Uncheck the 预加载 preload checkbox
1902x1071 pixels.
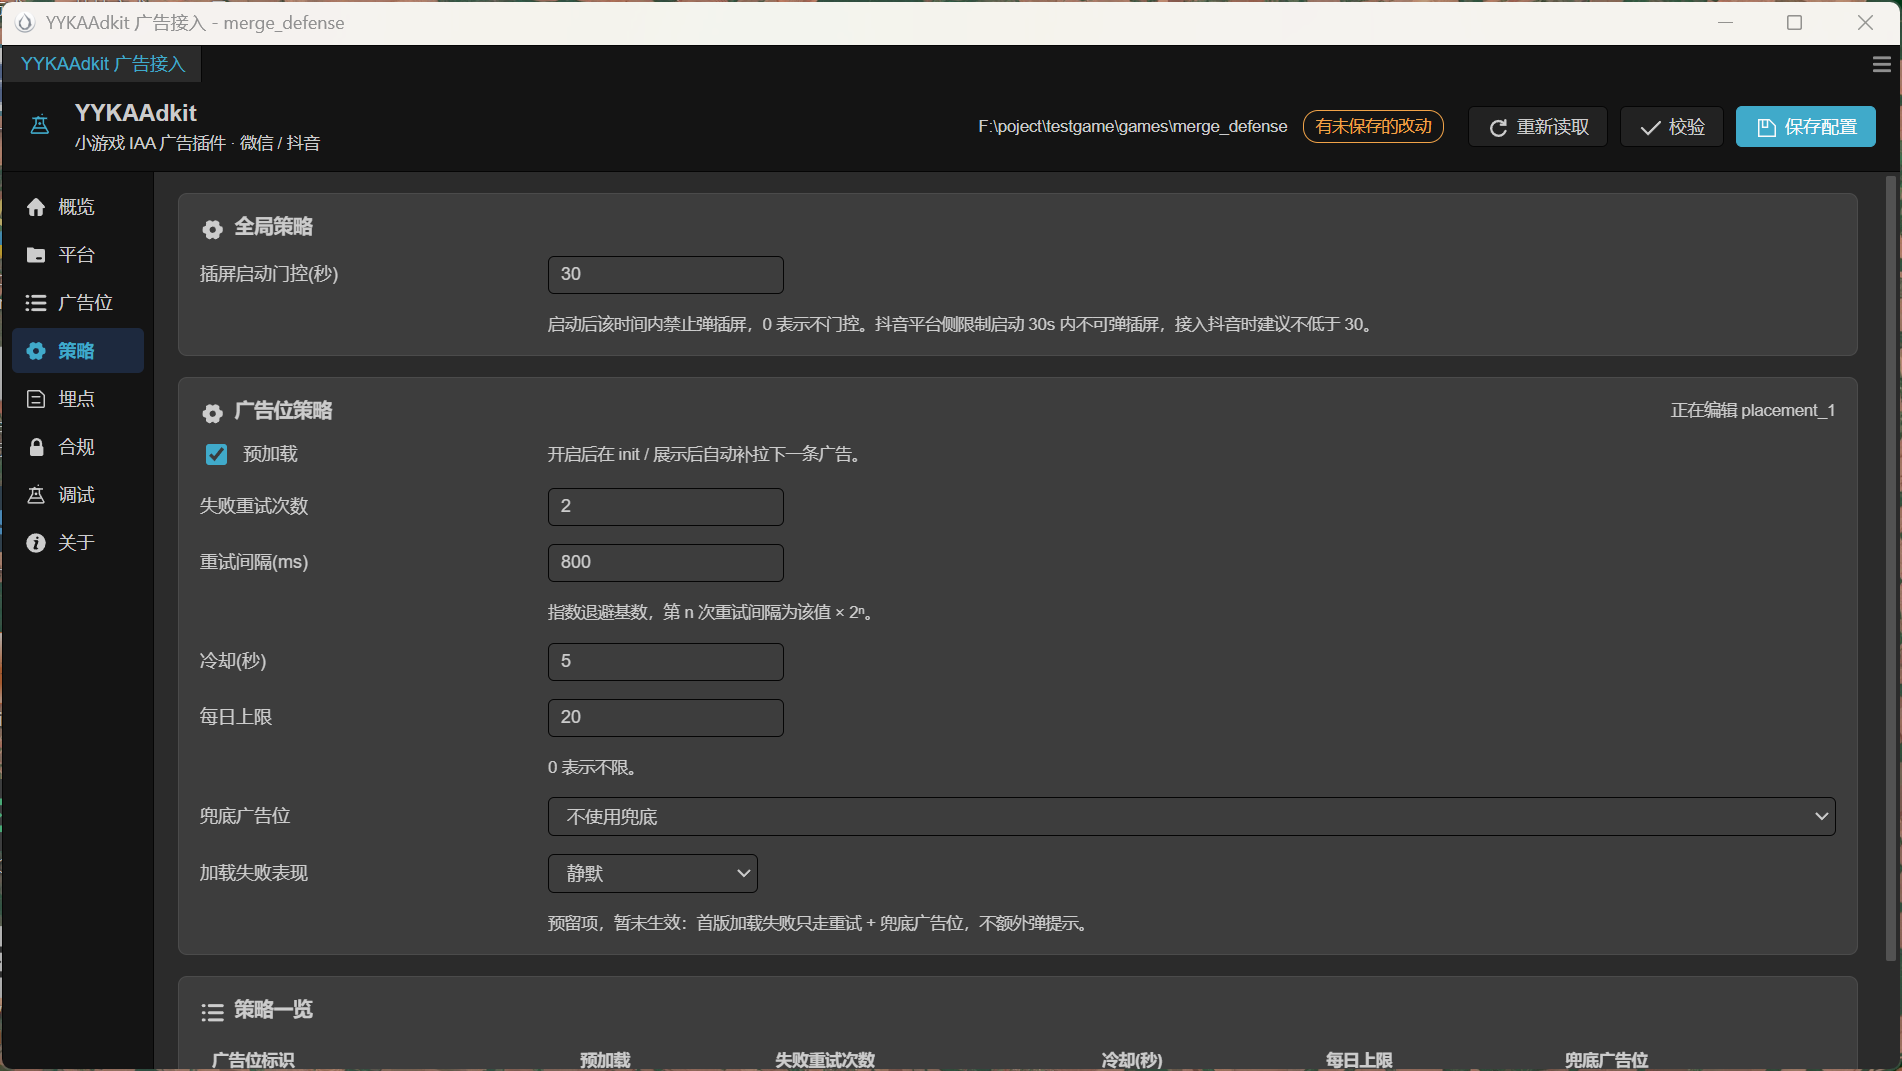[x=216, y=455]
